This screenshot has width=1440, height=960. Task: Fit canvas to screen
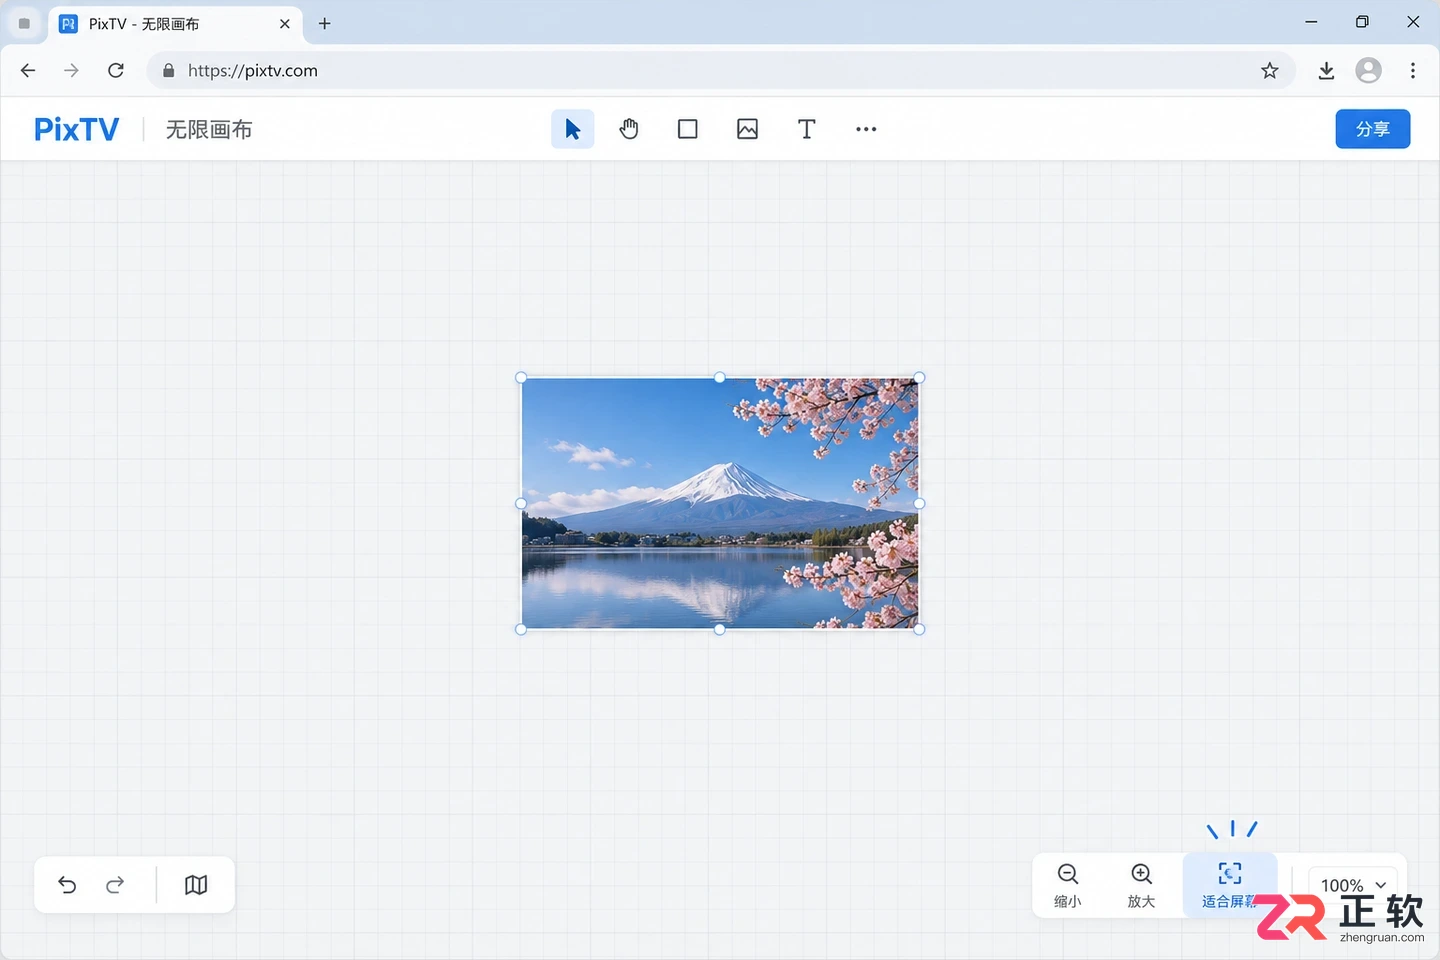pos(1230,885)
